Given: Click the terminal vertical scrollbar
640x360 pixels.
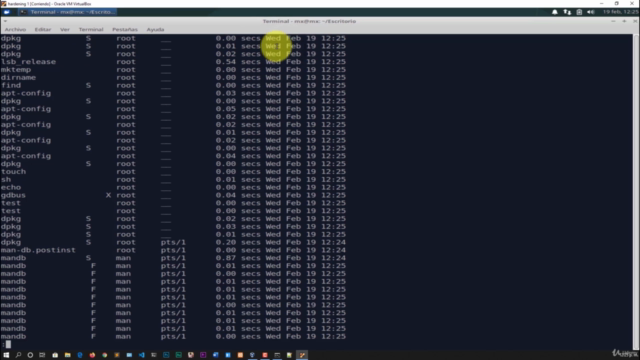Looking at the screenshot, I should tap(636, 191).
